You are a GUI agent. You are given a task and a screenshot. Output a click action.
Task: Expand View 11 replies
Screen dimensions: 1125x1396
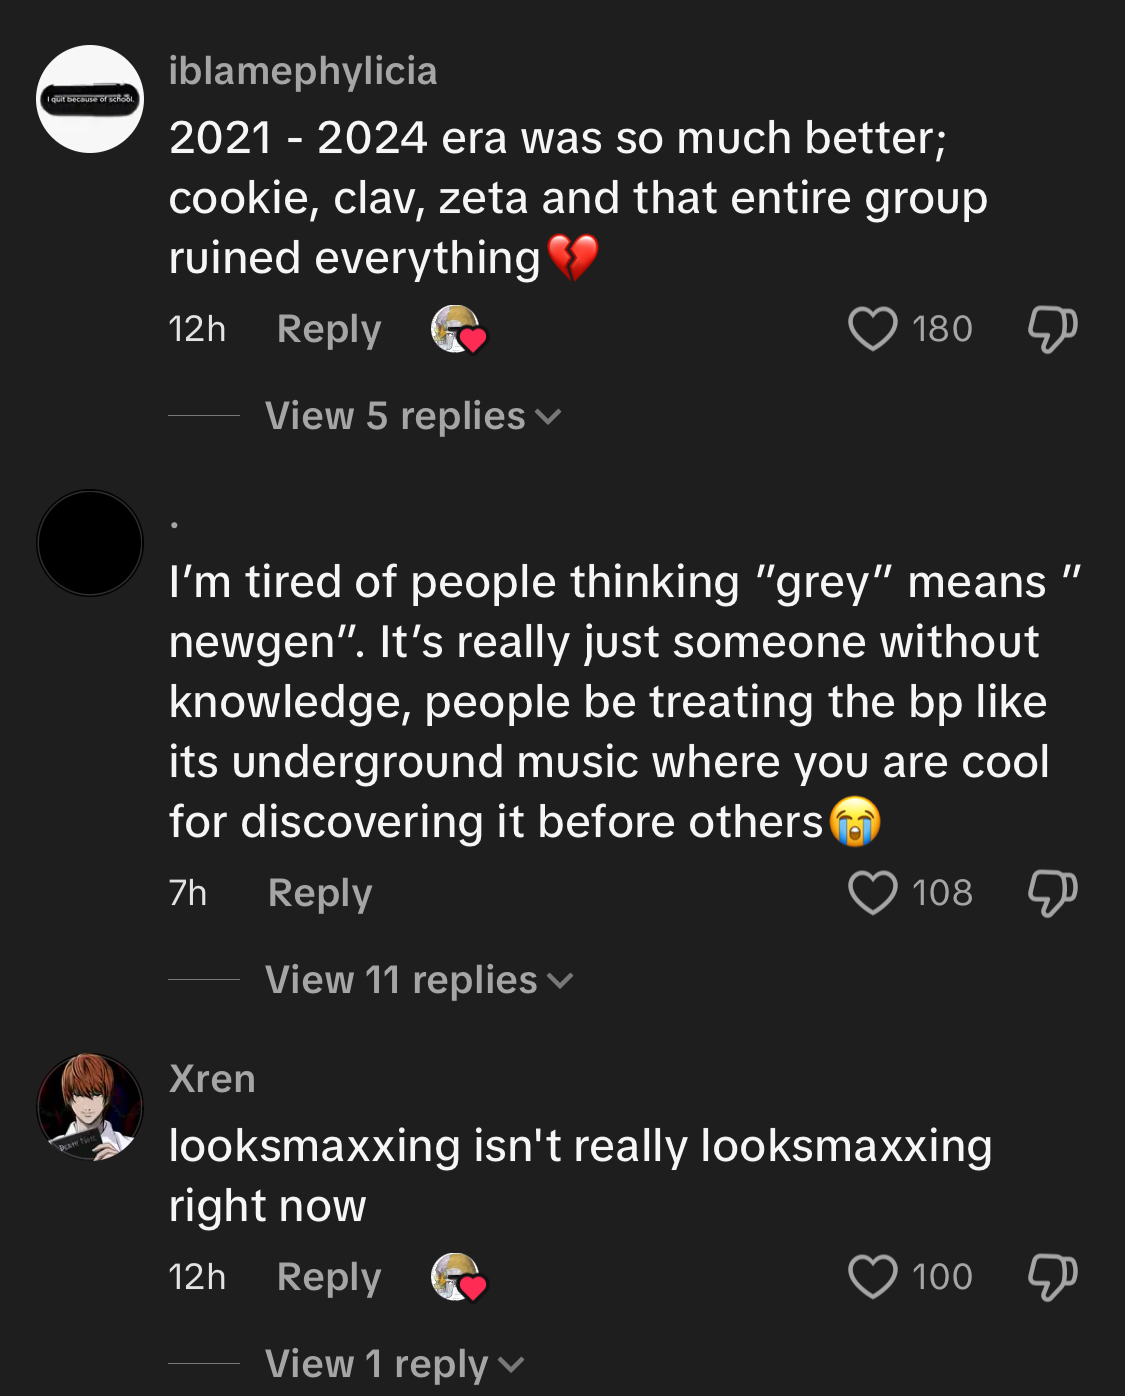coord(419,980)
